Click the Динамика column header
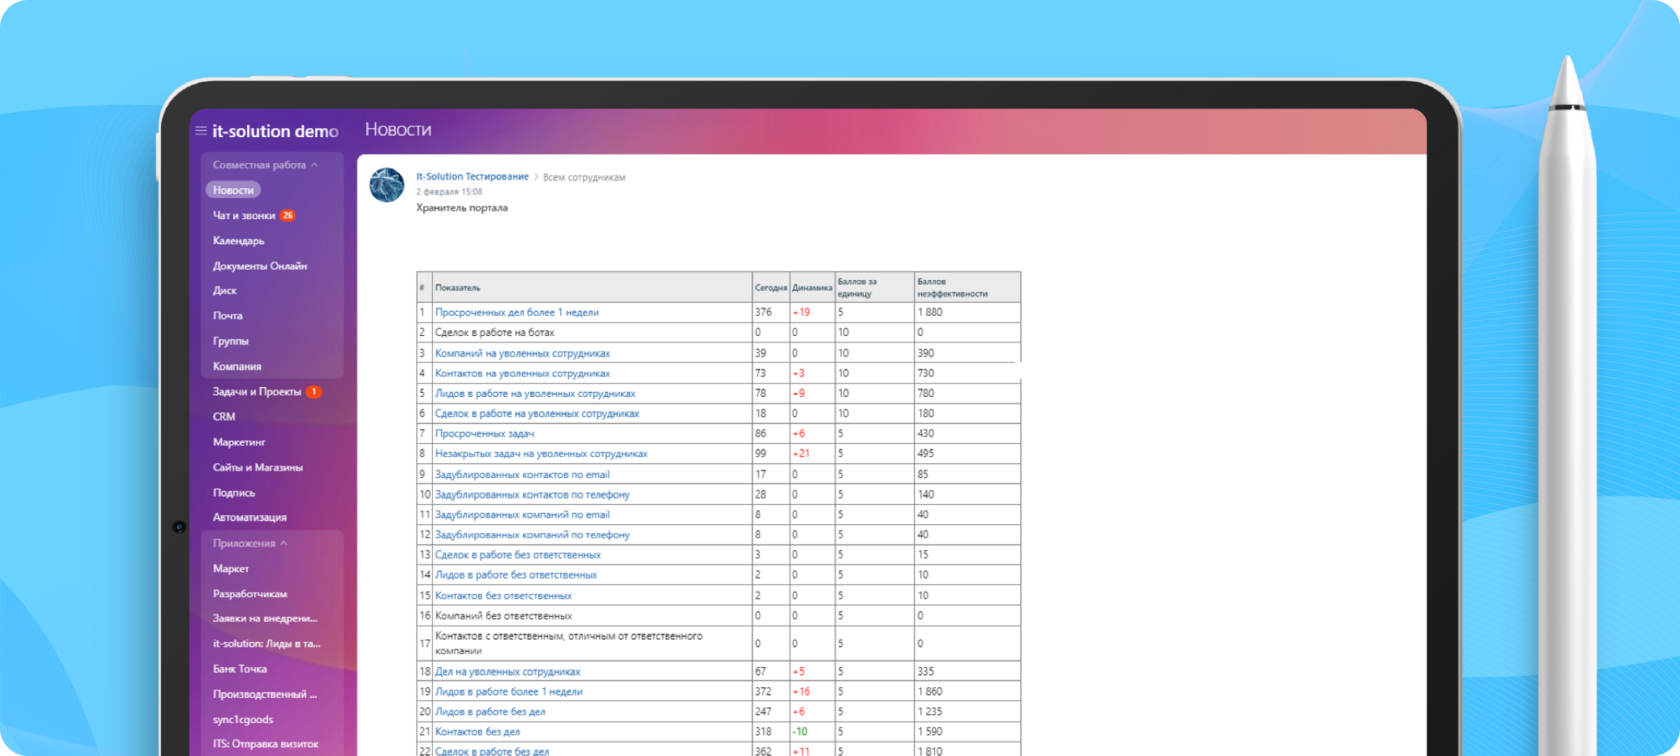The height and width of the screenshot is (756, 1680). (812, 288)
